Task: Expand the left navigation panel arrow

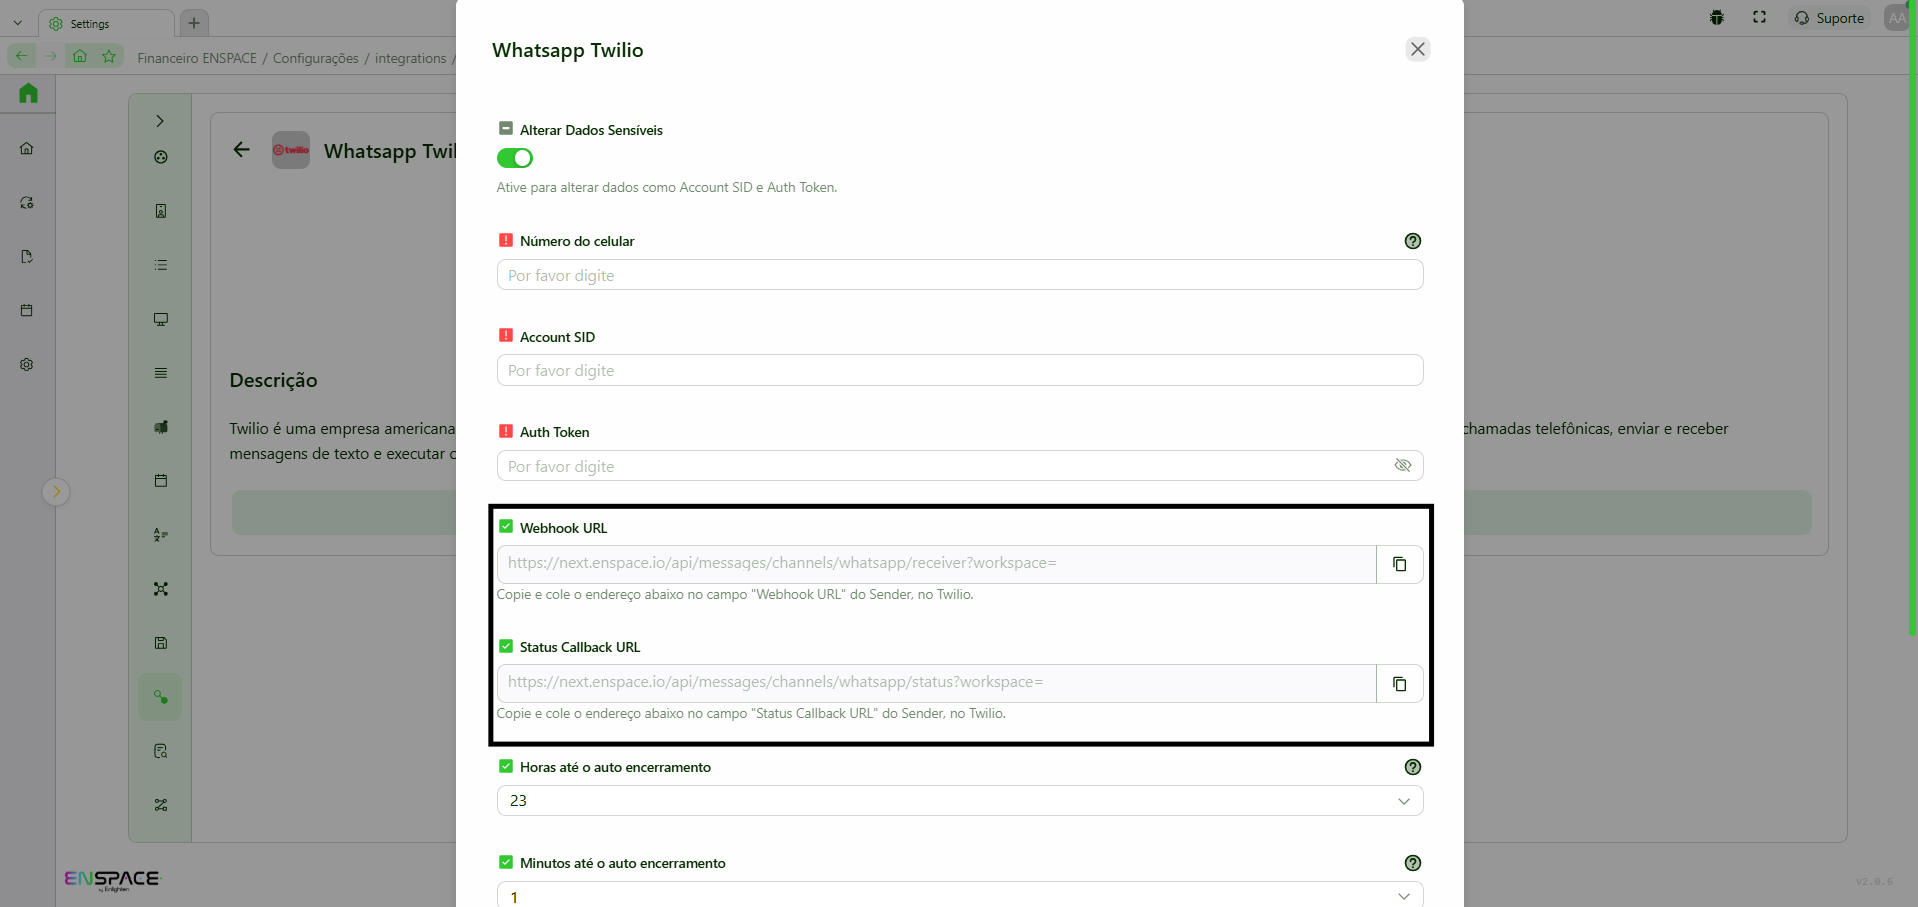Action: (x=56, y=491)
